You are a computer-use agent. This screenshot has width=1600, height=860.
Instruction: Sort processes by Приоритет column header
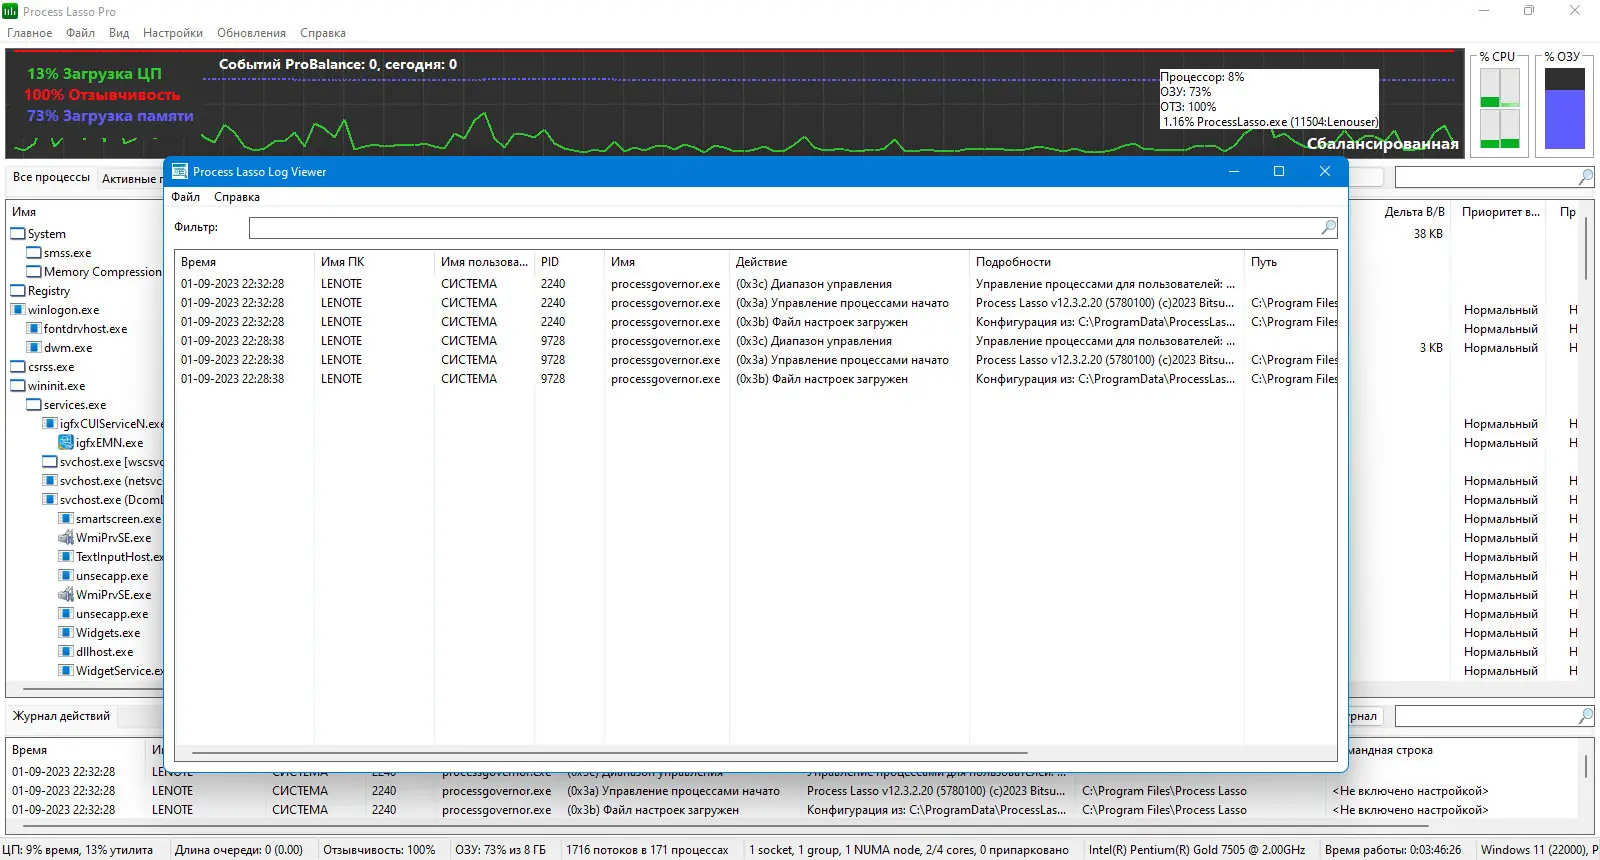tap(1500, 212)
